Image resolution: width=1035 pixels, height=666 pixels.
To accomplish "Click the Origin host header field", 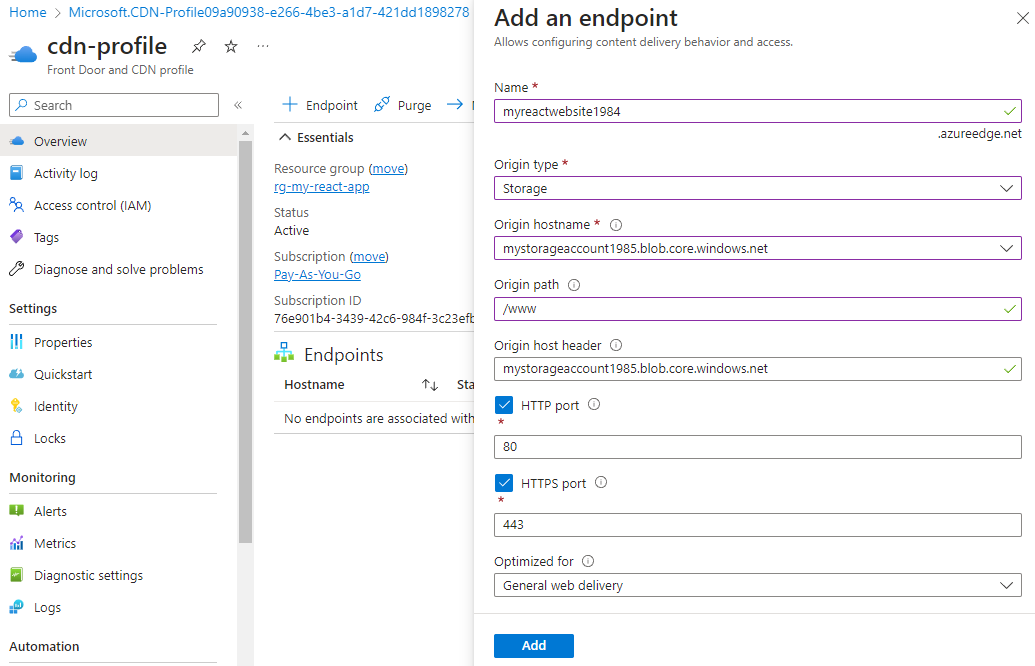I will (757, 369).
